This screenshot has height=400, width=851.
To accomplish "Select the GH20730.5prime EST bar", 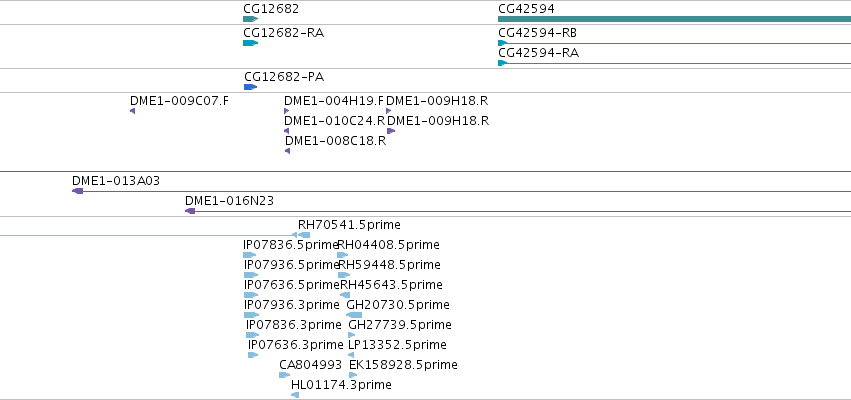I will pyautogui.click(x=354, y=315).
